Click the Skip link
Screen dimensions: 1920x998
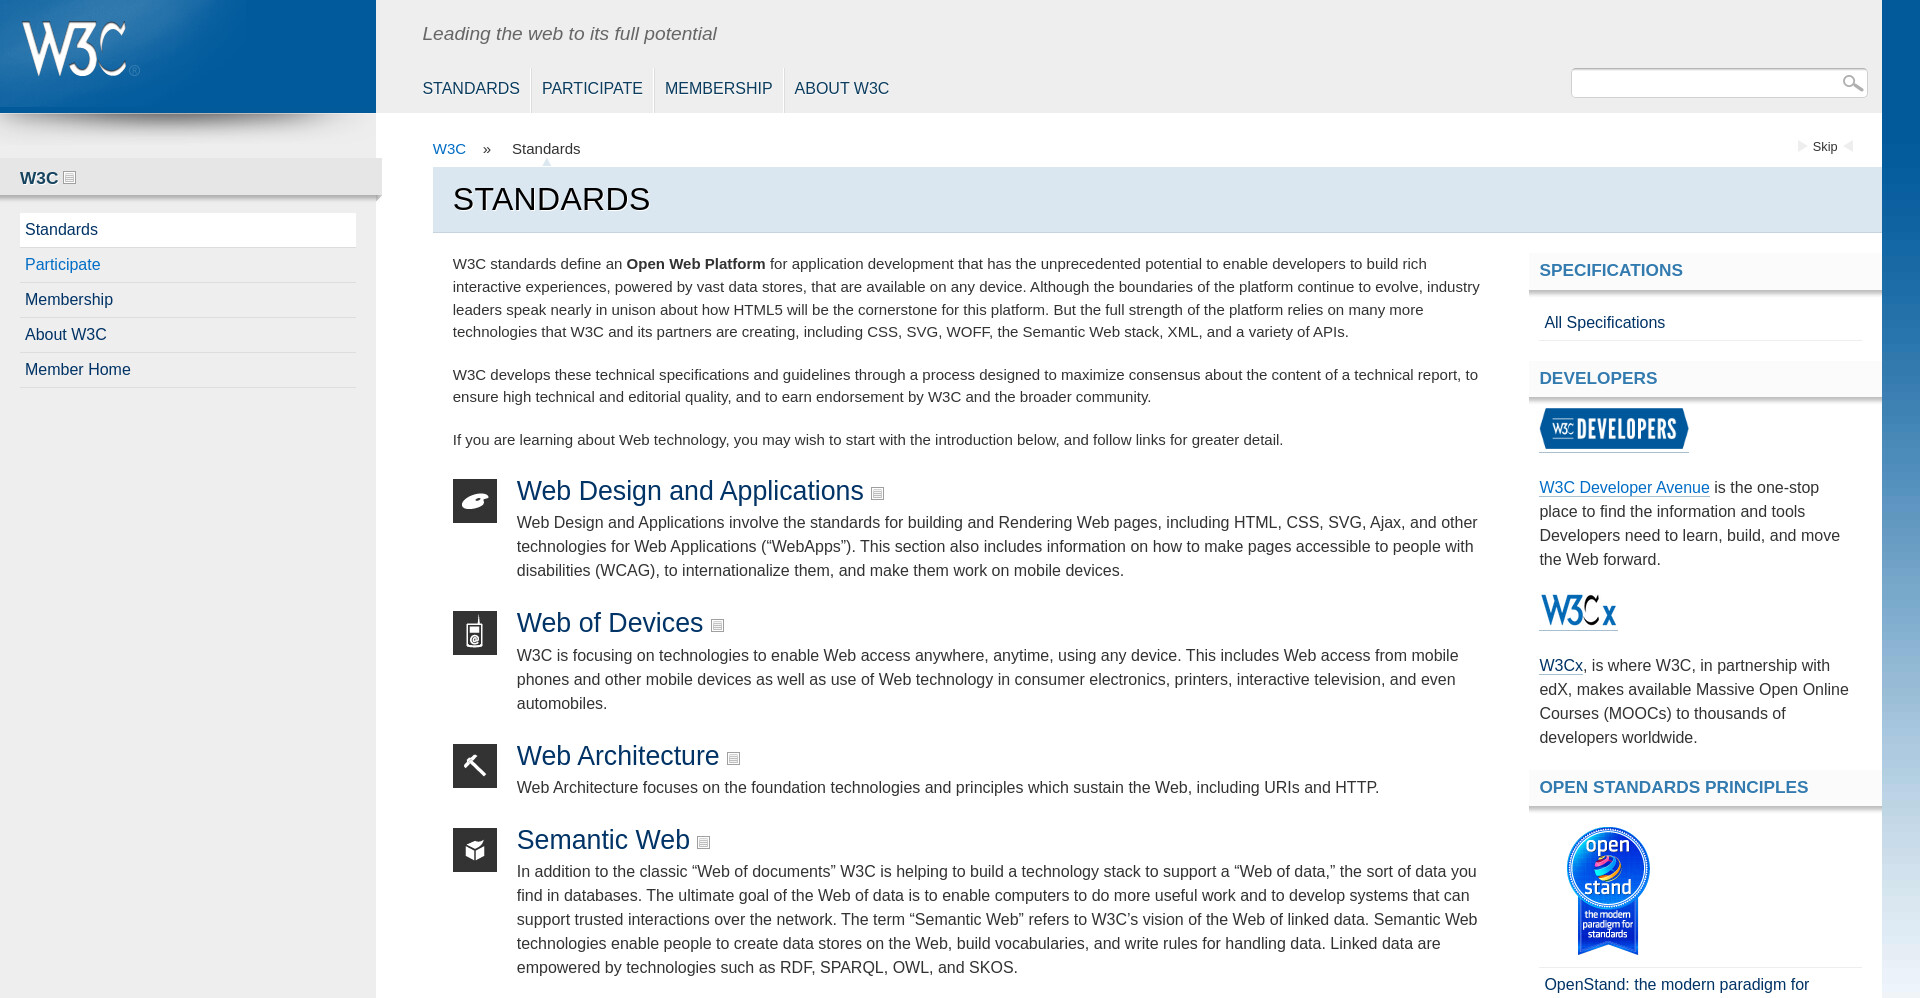[1825, 147]
